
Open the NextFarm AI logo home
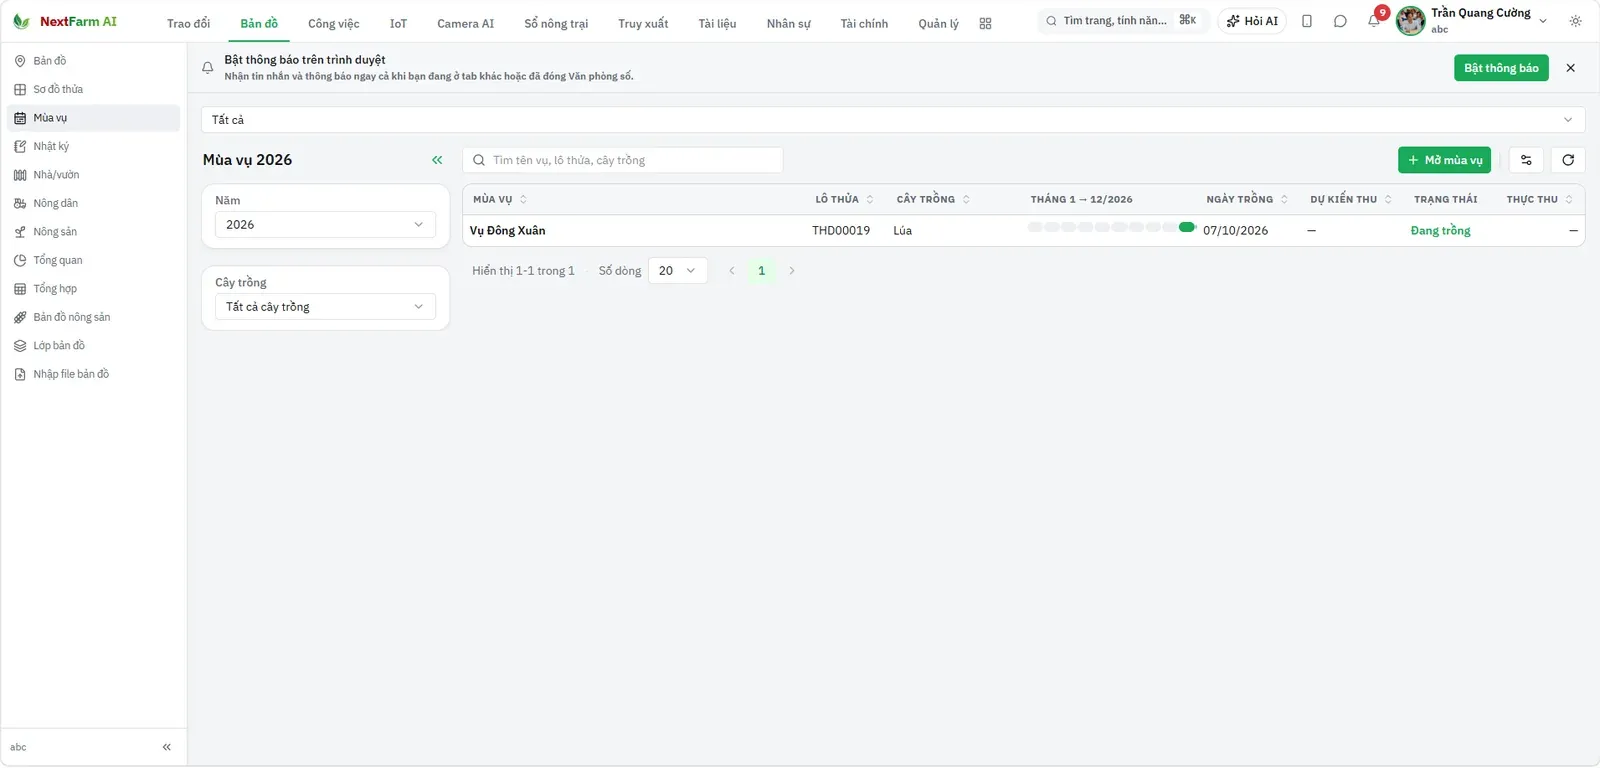(x=65, y=21)
